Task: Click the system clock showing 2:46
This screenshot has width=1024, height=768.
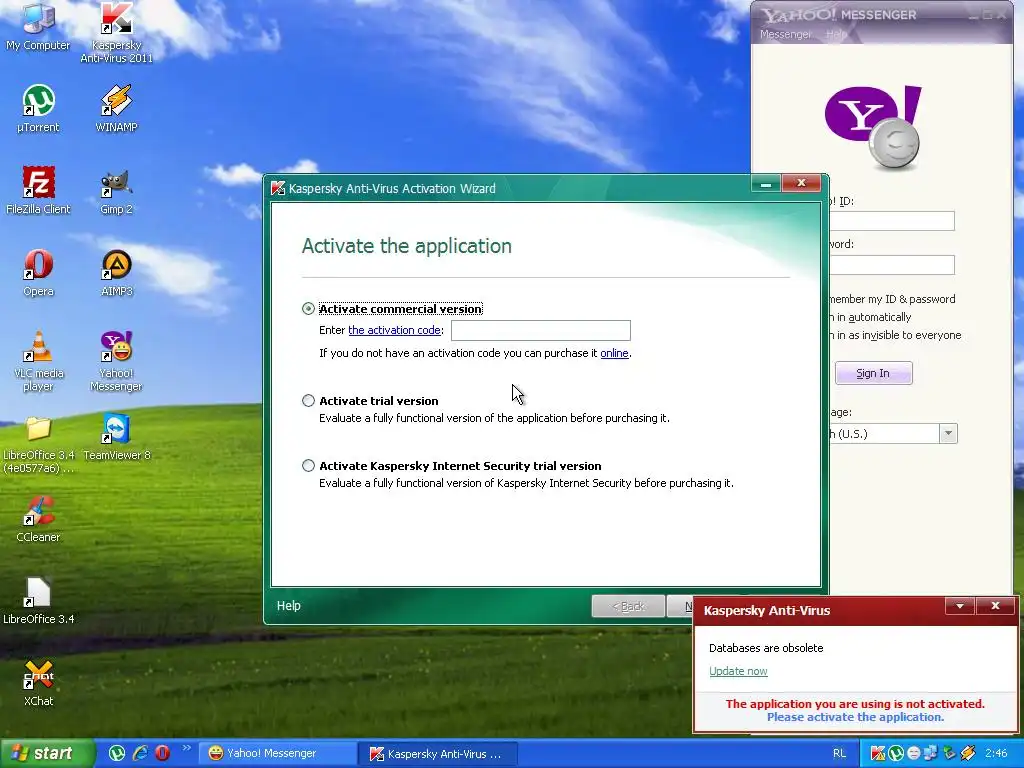Action: [x=997, y=754]
